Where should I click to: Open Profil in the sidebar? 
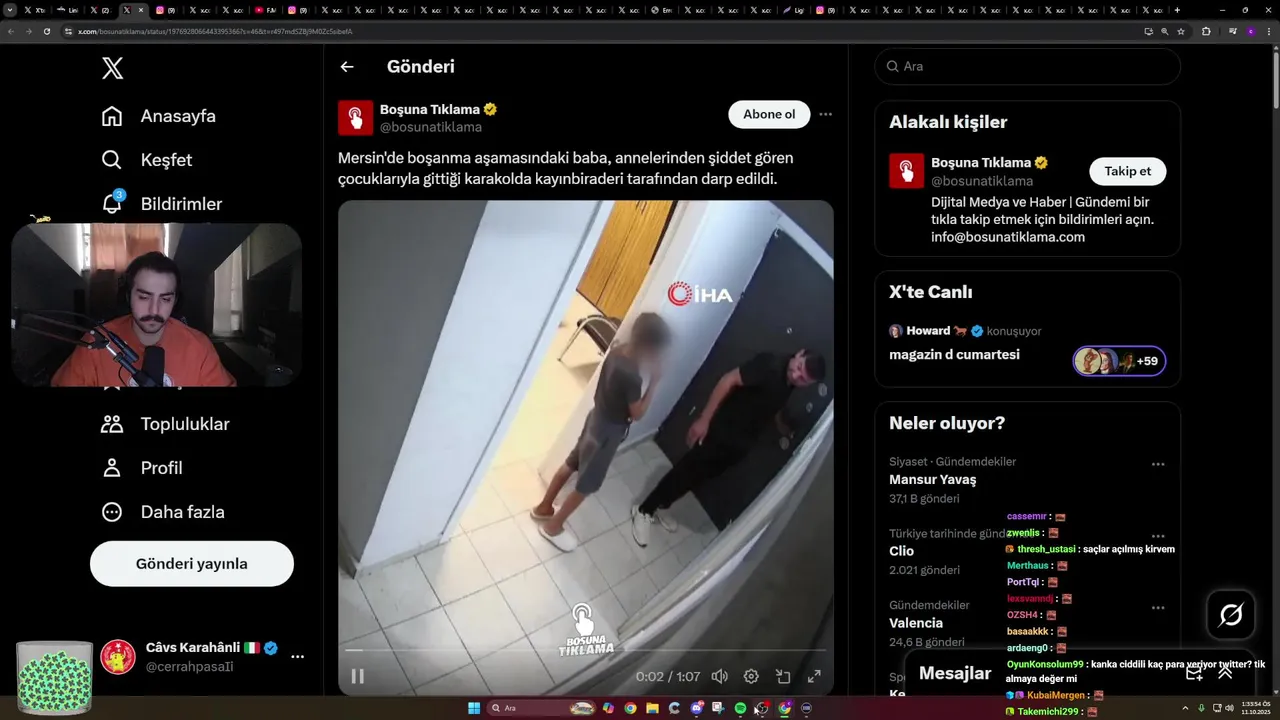pyautogui.click(x=142, y=468)
